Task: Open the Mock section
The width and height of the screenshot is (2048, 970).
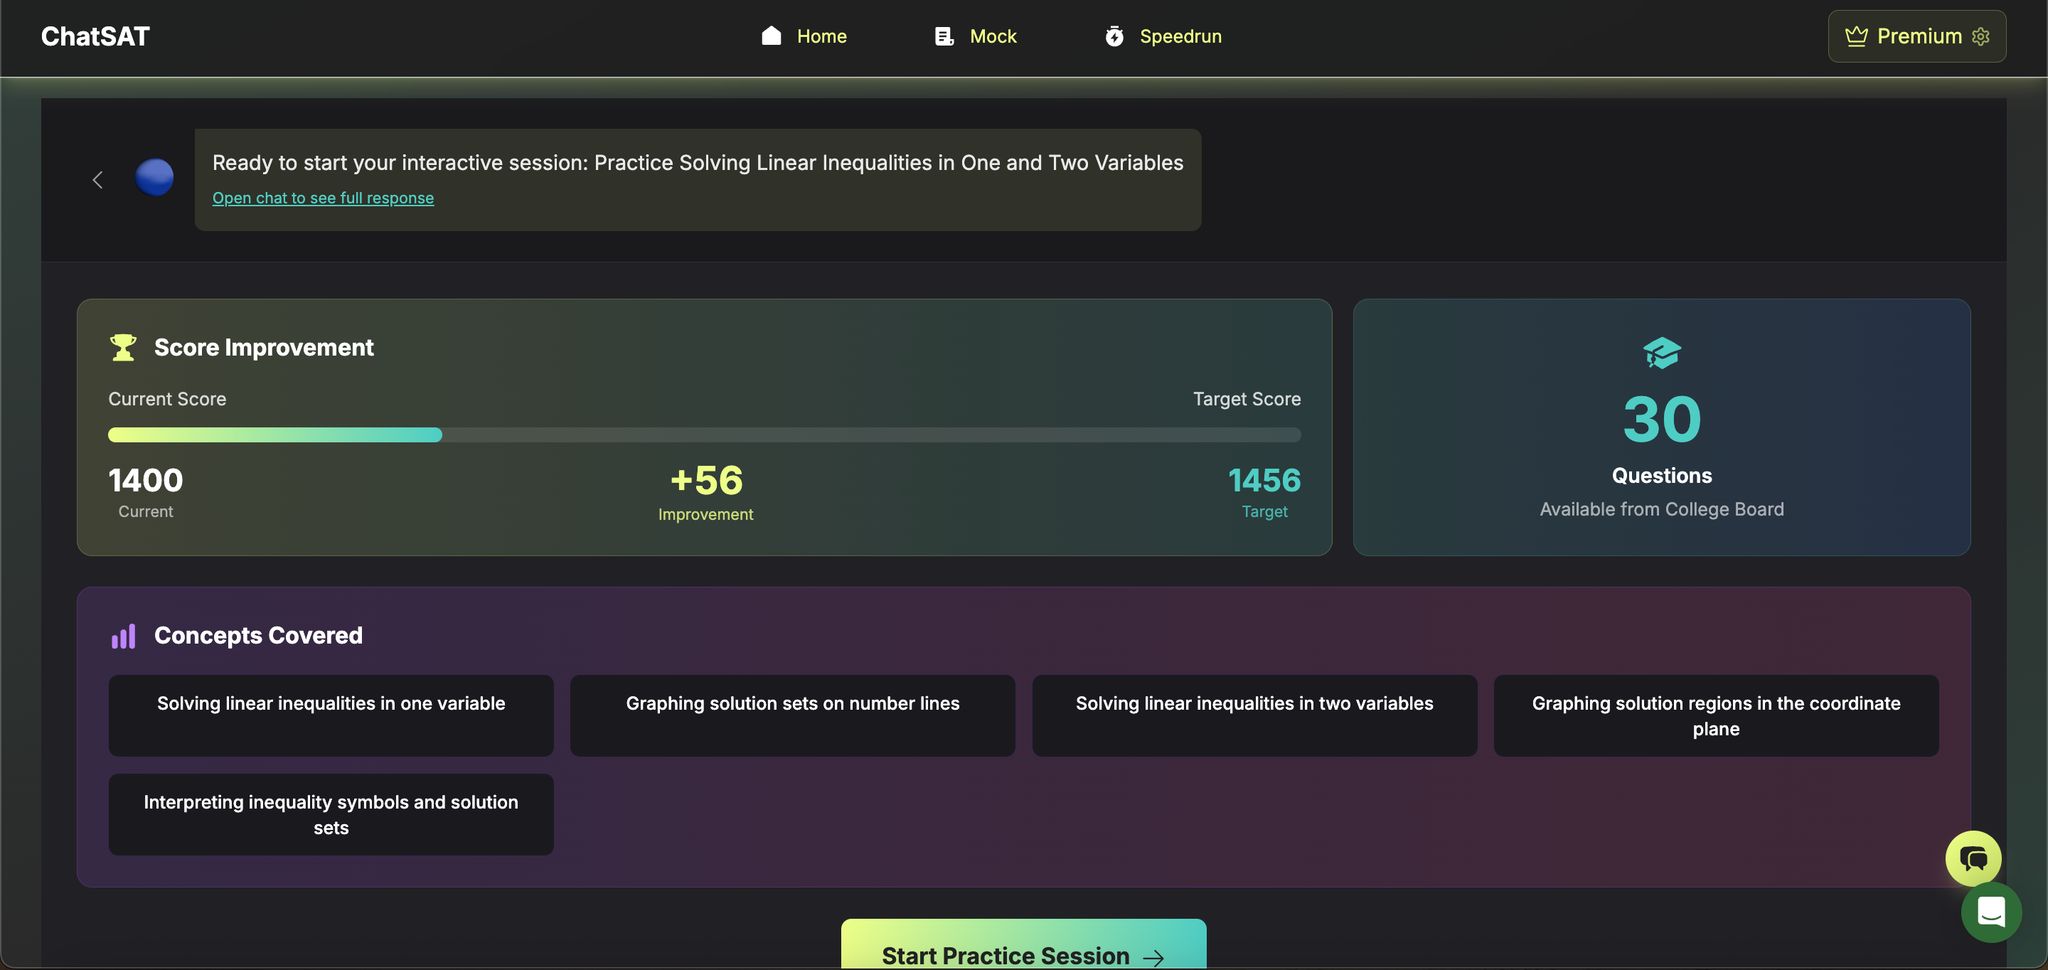Action: 992,36
